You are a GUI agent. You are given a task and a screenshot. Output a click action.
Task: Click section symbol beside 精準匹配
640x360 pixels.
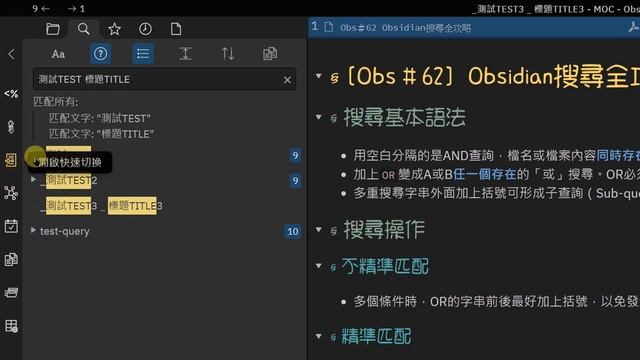[x=334, y=338]
